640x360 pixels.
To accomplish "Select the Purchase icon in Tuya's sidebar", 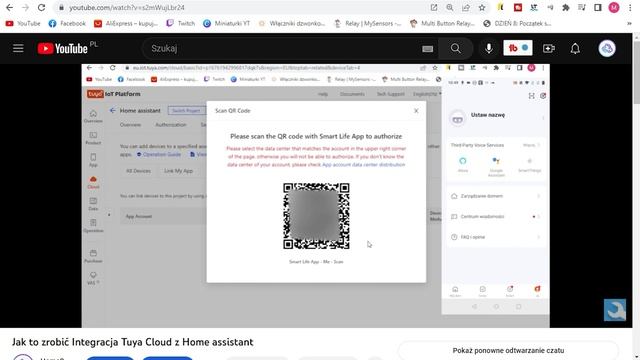I will pyautogui.click(x=93, y=256).
